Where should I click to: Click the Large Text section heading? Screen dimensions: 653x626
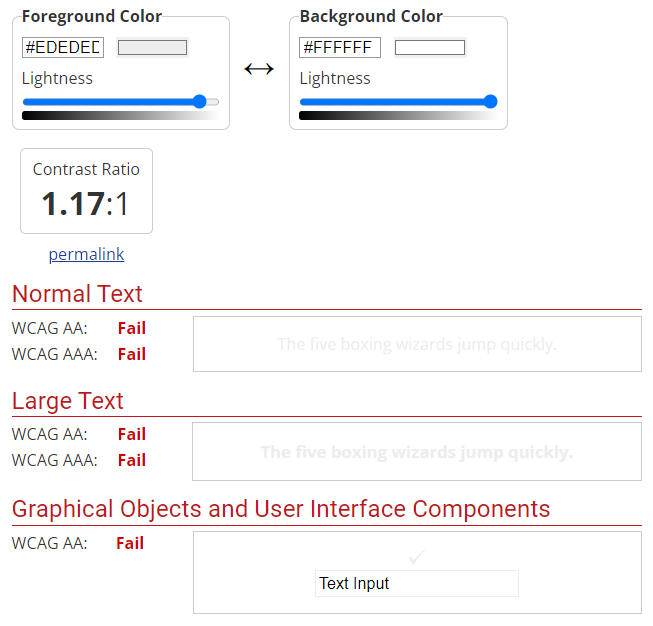pos(68,401)
